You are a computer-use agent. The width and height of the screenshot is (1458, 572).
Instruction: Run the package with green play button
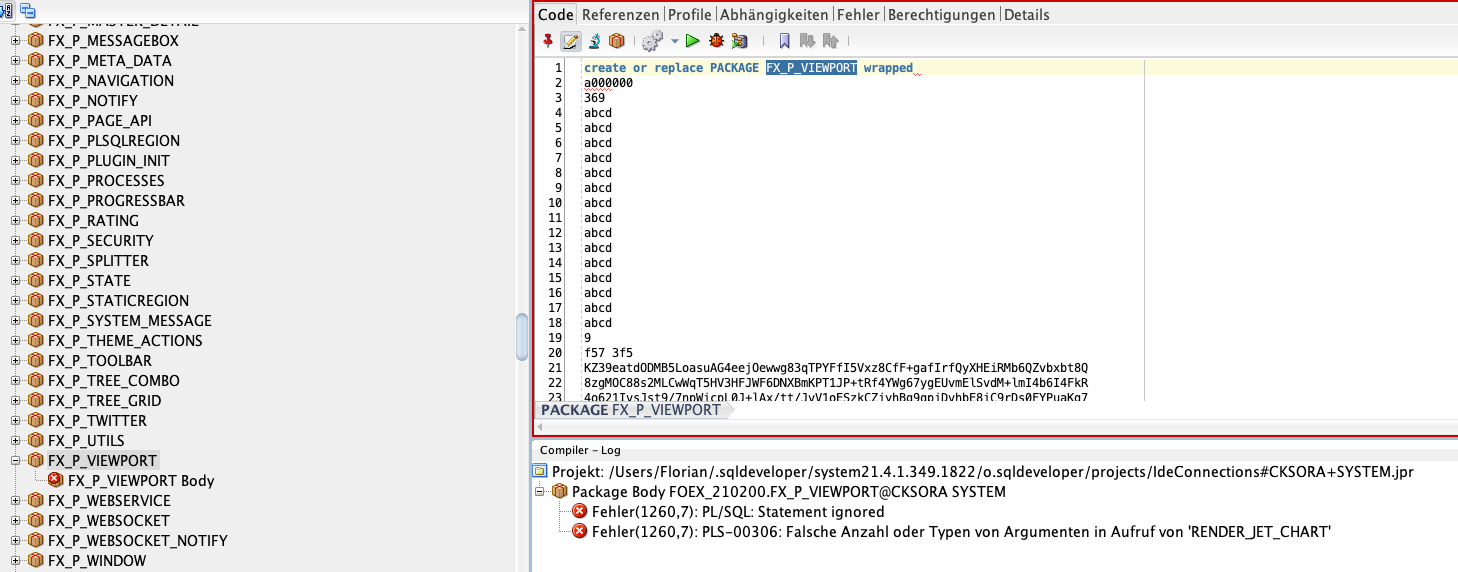pyautogui.click(x=692, y=41)
